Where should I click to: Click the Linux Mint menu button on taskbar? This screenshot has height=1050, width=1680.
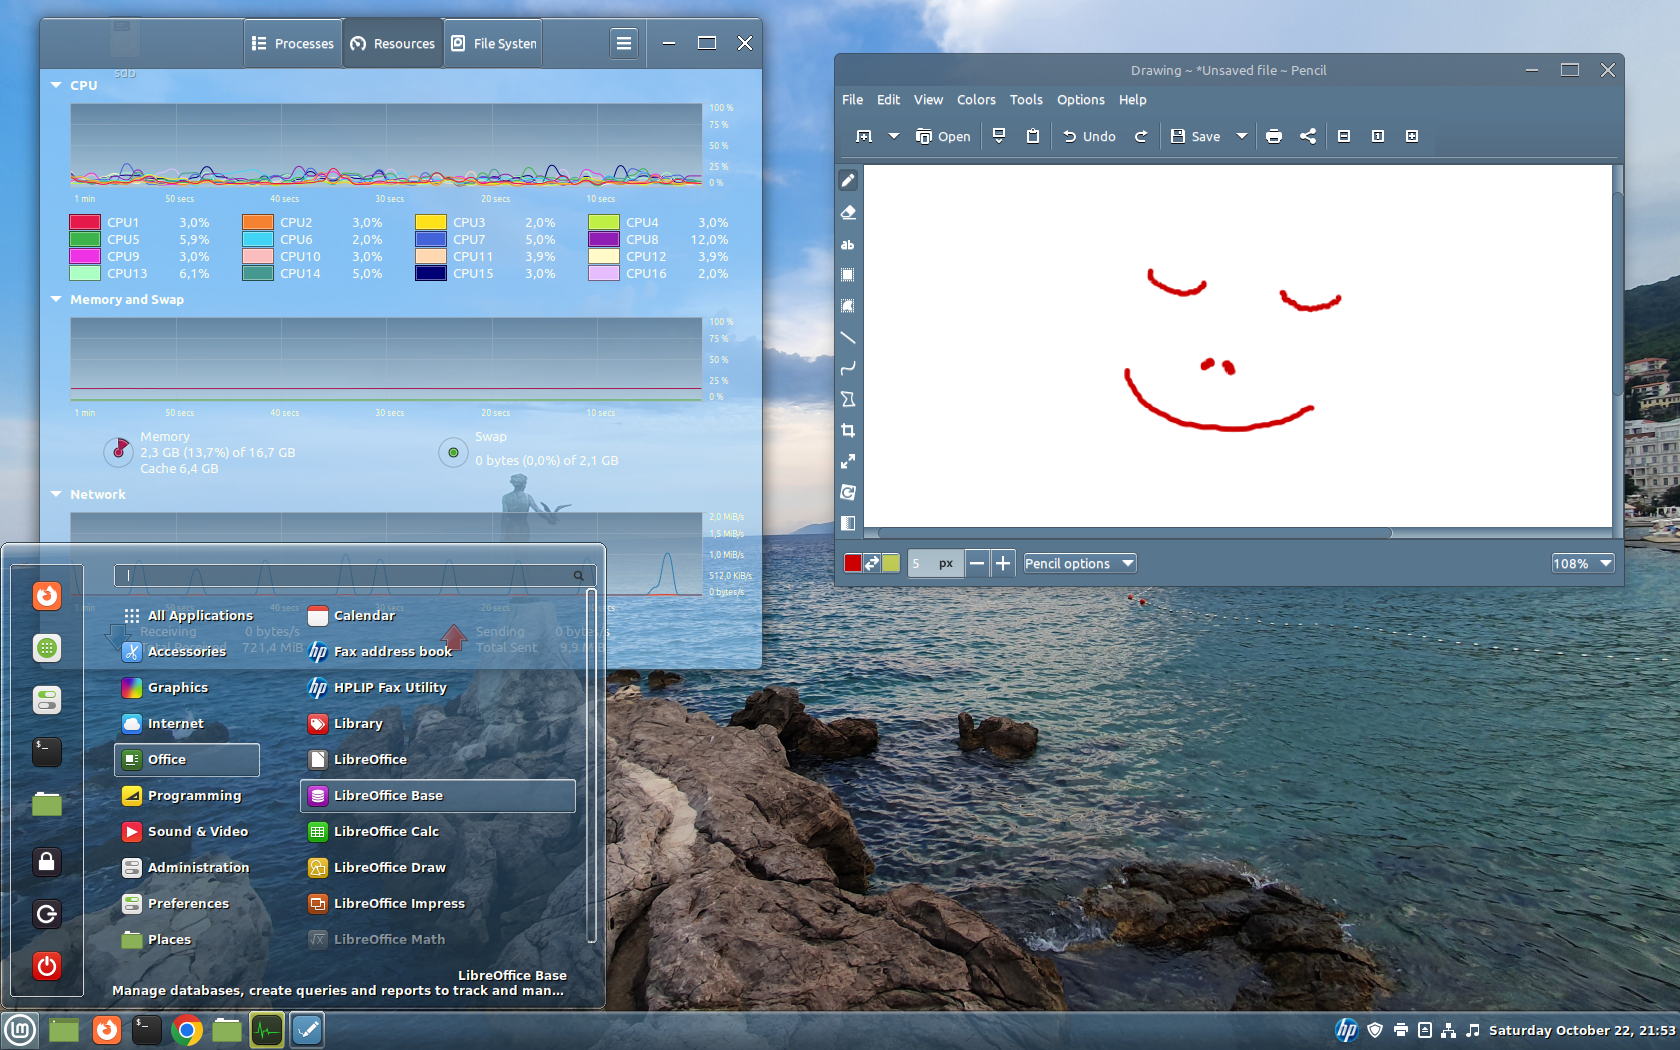(x=20, y=1030)
